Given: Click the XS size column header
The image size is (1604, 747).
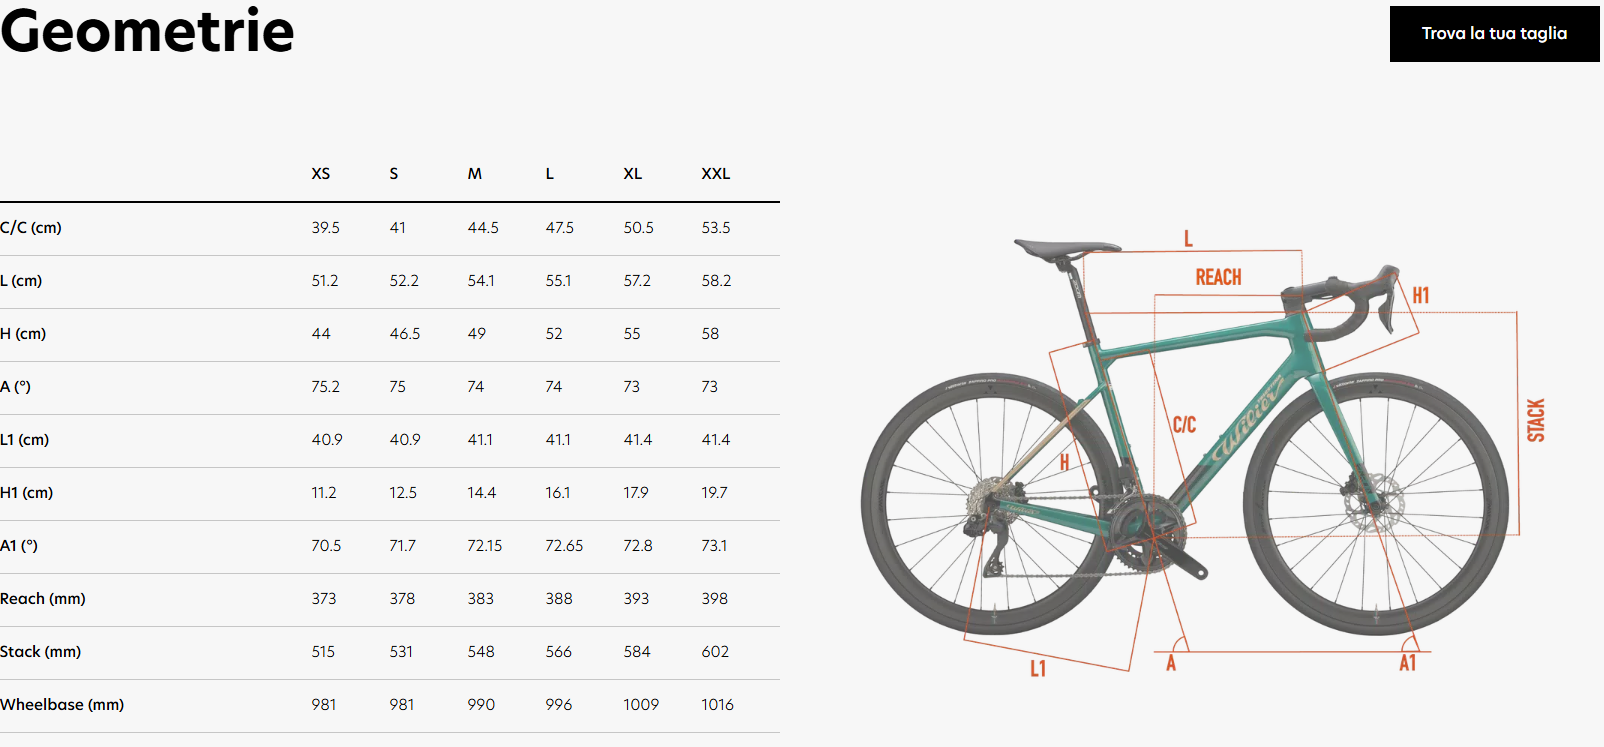Looking at the screenshot, I should pos(320,174).
